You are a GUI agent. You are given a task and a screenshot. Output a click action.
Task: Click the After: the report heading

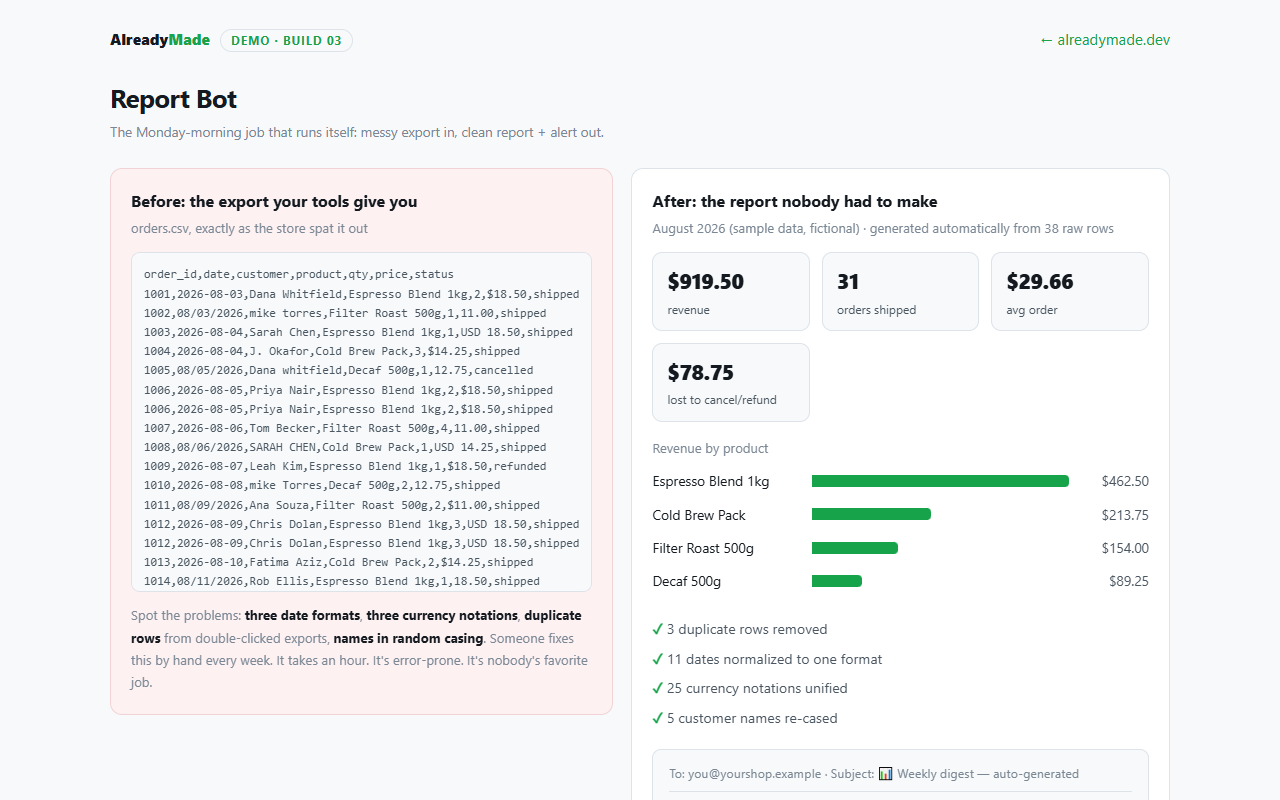(x=795, y=201)
